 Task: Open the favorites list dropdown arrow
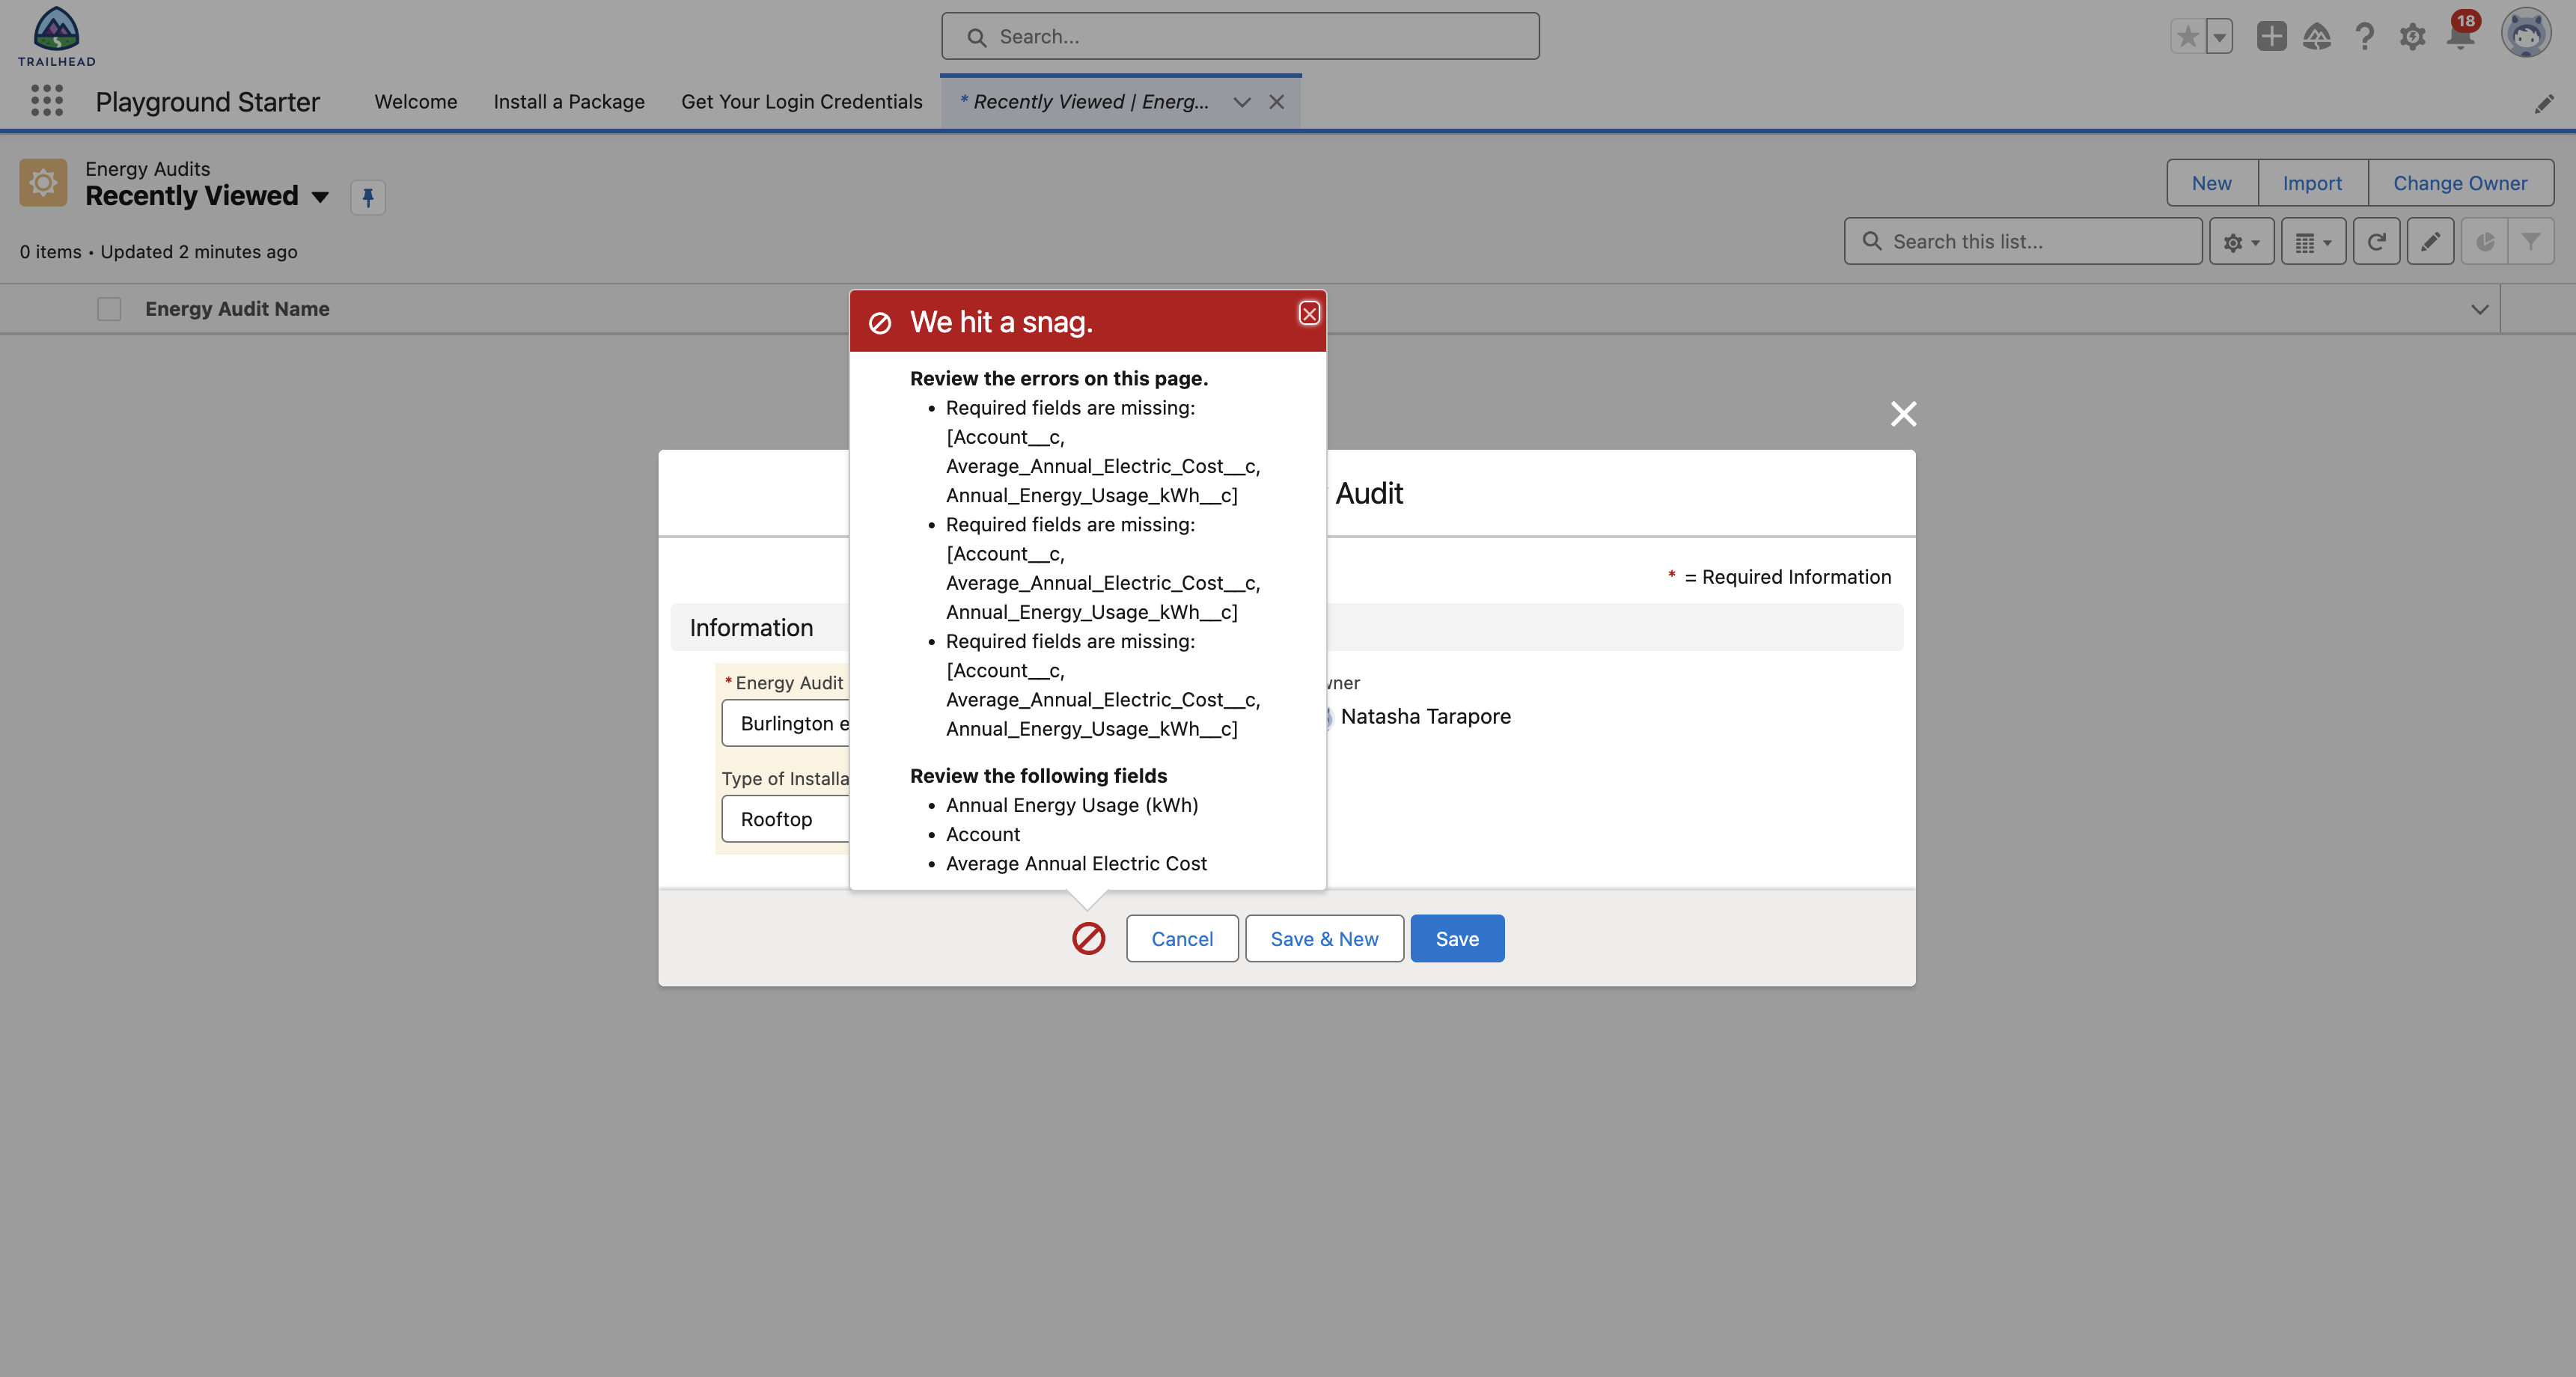pyautogui.click(x=2219, y=37)
